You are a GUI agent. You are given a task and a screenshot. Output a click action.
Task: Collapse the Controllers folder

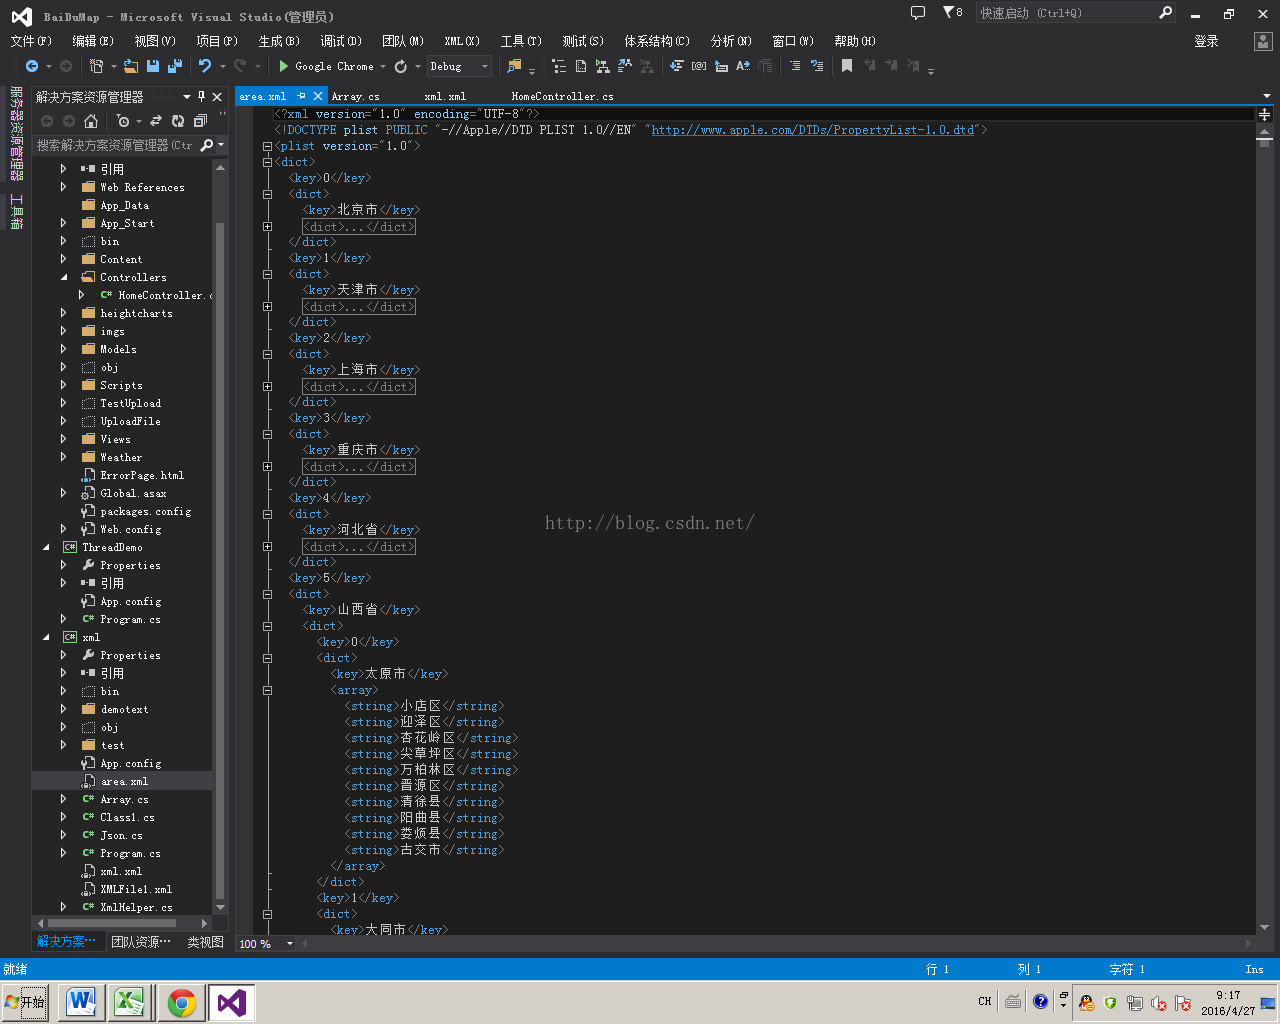click(64, 277)
